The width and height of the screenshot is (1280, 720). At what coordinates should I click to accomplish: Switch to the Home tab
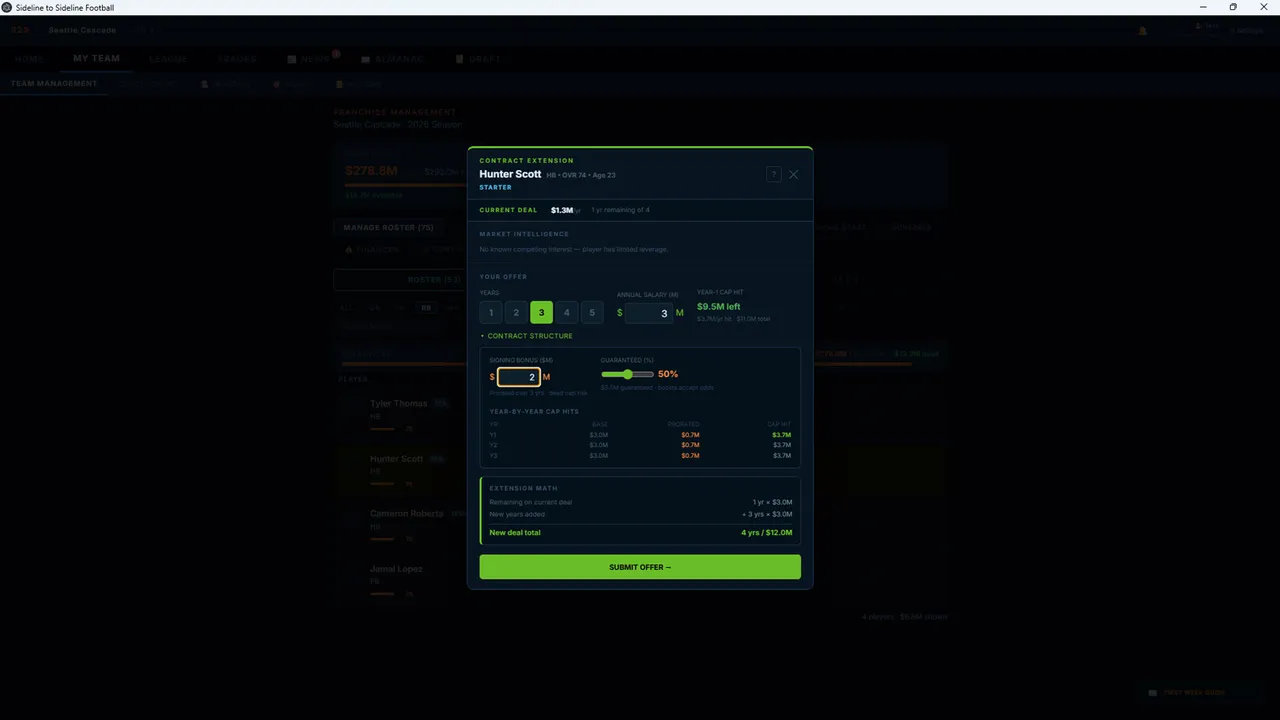point(29,59)
